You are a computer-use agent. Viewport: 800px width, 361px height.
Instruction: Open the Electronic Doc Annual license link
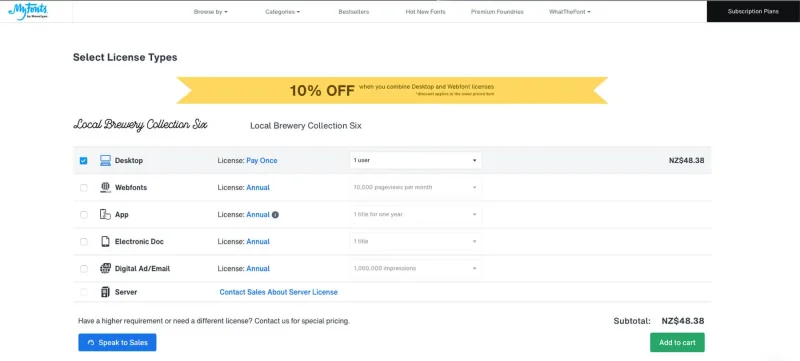(258, 242)
